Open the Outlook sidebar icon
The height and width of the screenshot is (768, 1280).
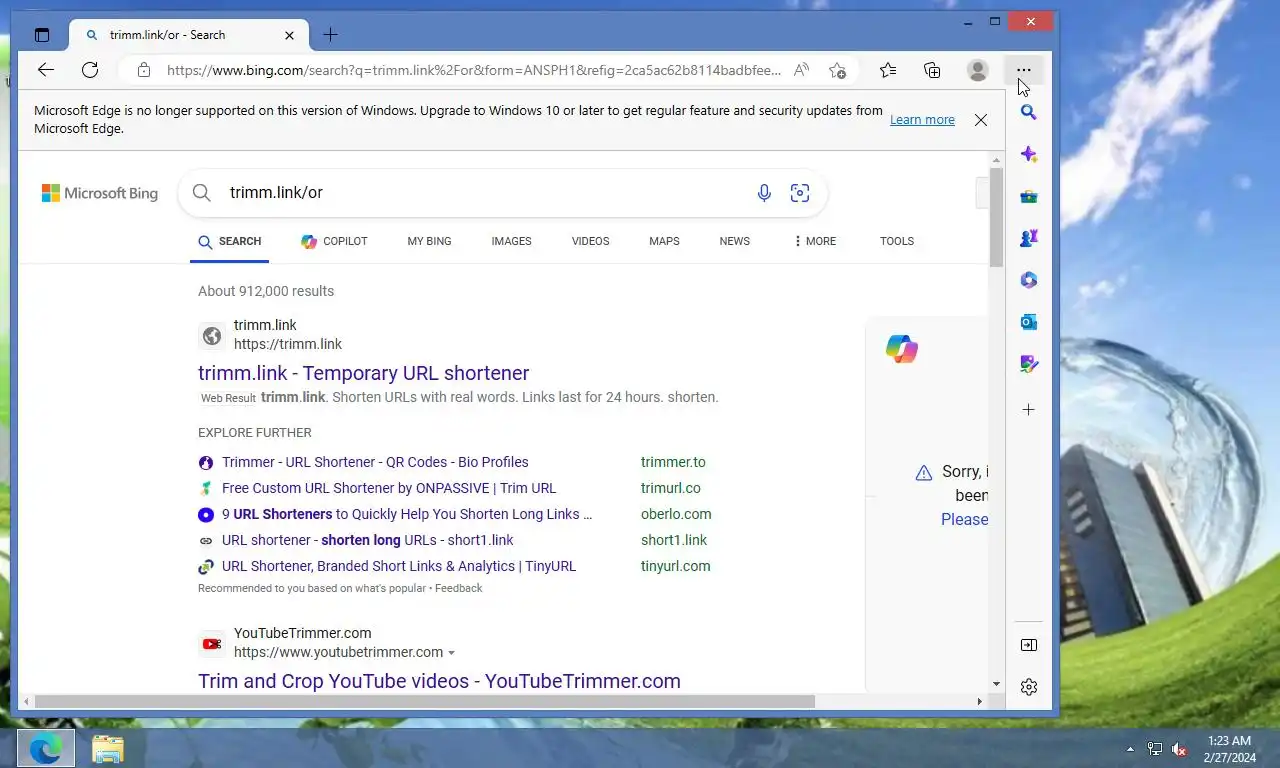click(1028, 322)
